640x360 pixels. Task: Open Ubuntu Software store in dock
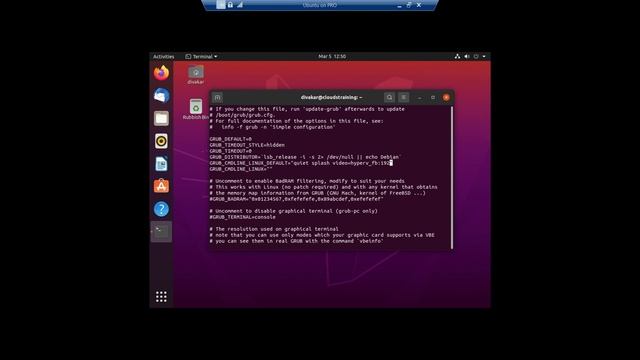tap(161, 186)
